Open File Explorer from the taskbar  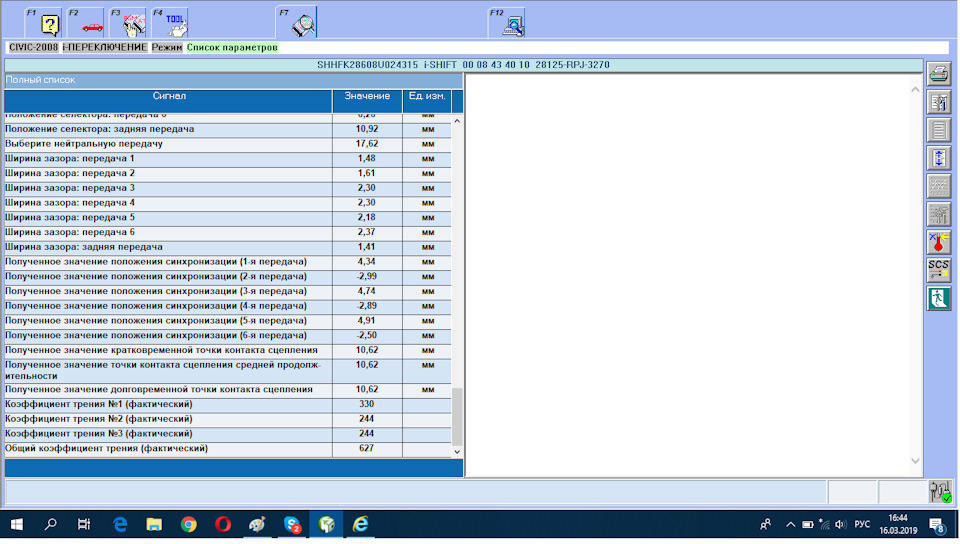[154, 524]
